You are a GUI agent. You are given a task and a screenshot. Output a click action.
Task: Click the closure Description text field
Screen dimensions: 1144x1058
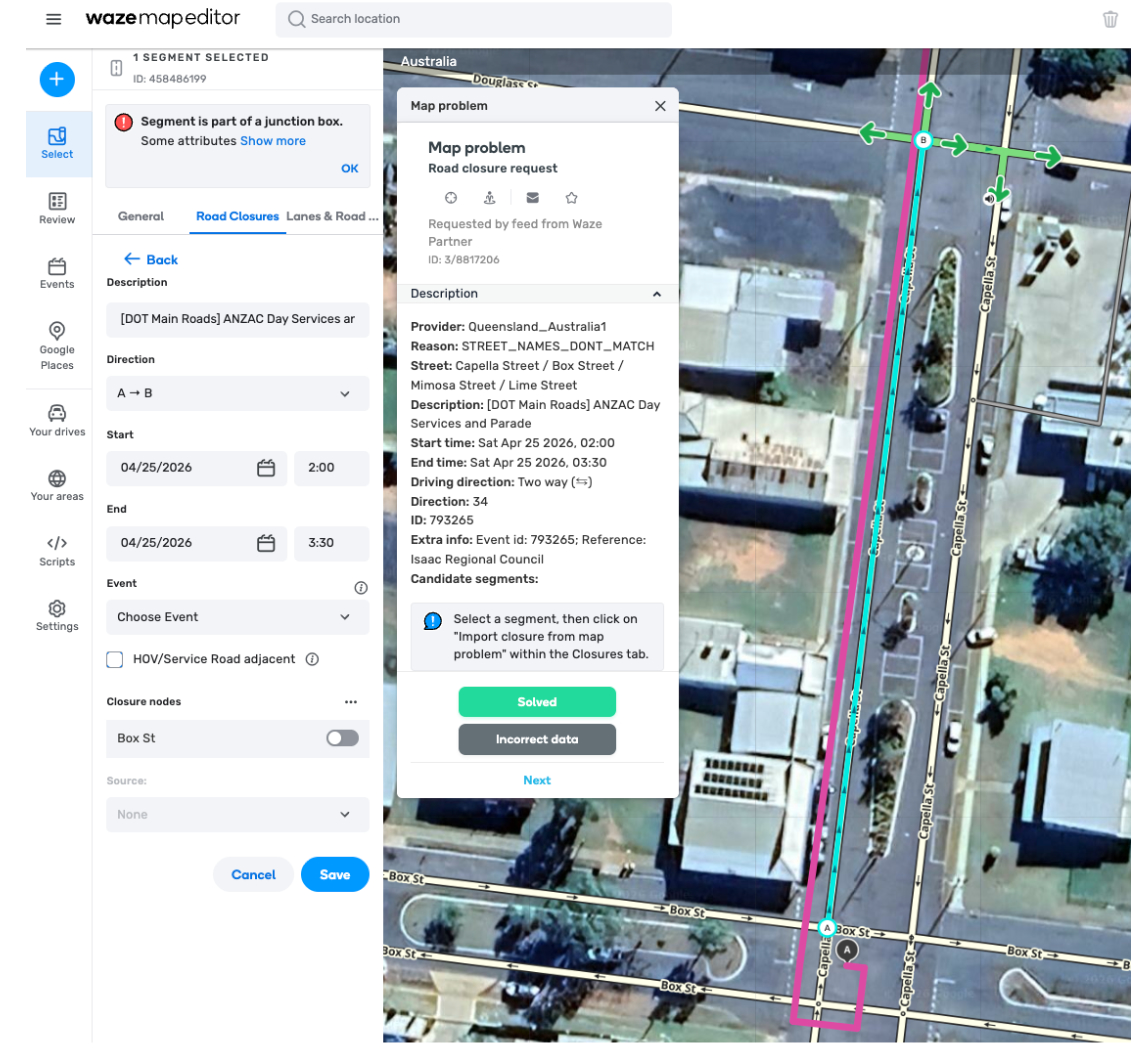pyautogui.click(x=237, y=320)
